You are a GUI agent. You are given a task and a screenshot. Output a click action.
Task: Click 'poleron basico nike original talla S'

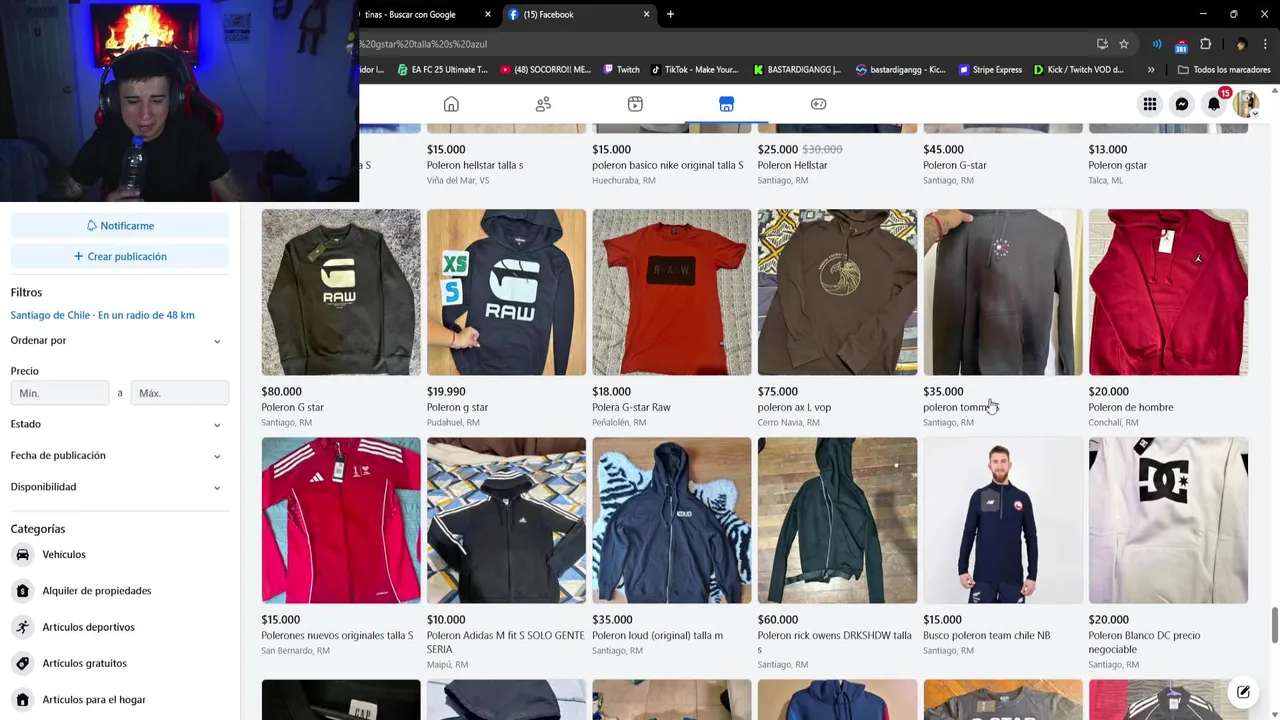tap(668, 165)
